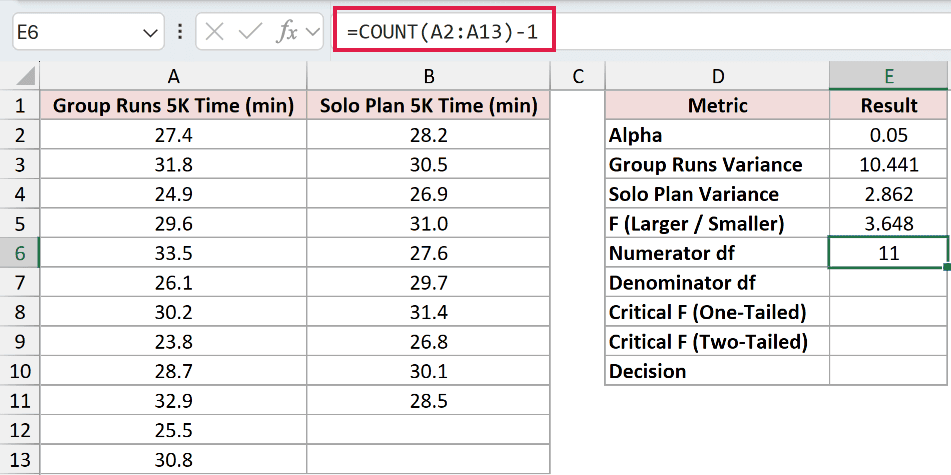This screenshot has width=951, height=475.
Task: Select cell with value 30.1
Action: pos(429,371)
